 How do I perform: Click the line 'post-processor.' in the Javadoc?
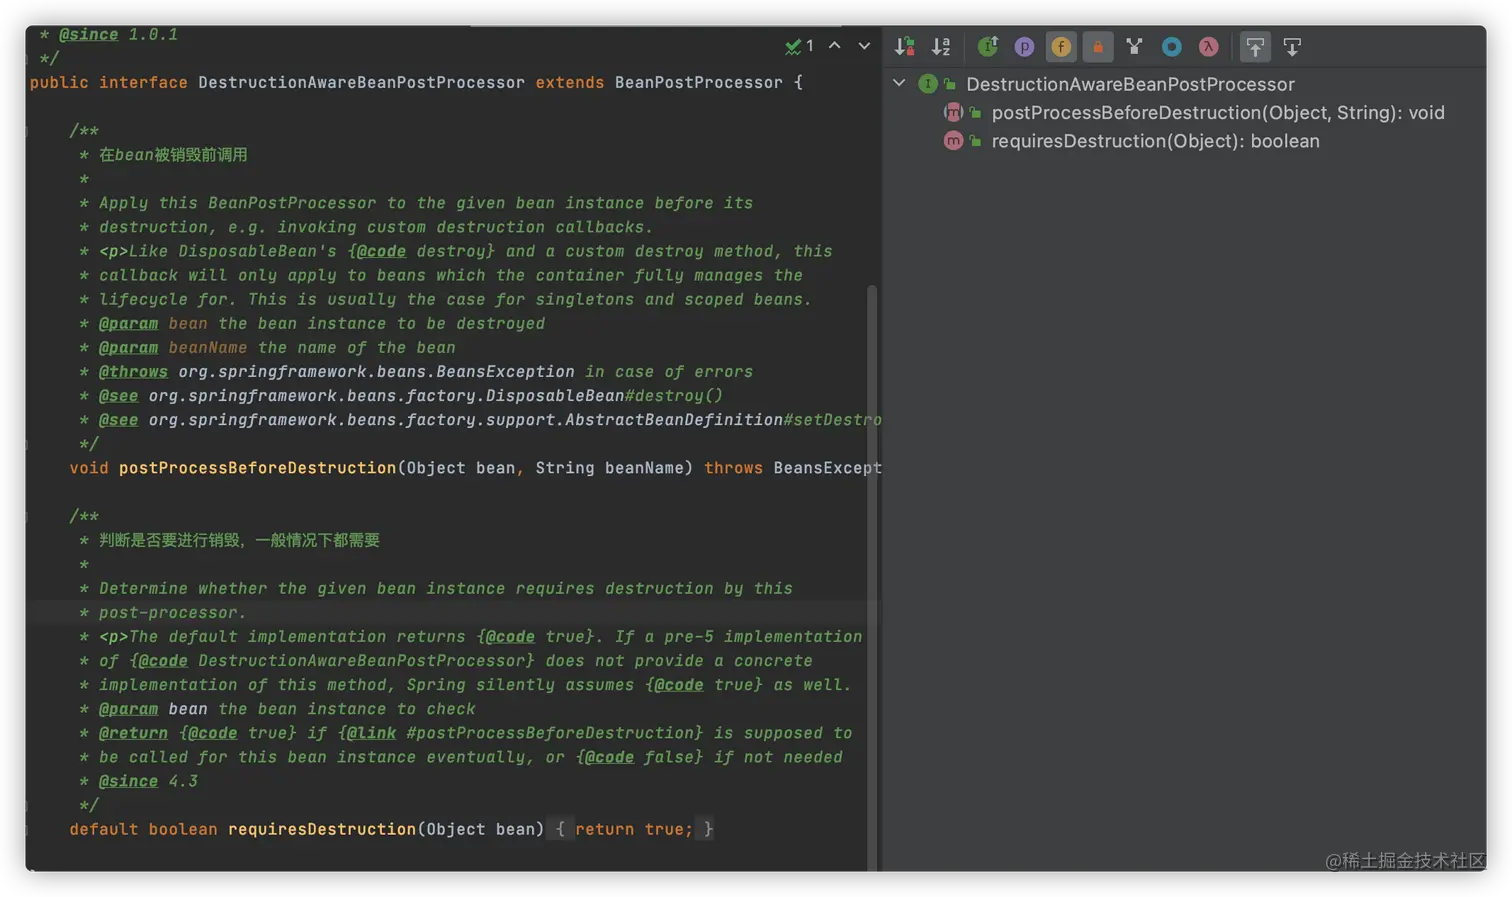[x=172, y=613]
